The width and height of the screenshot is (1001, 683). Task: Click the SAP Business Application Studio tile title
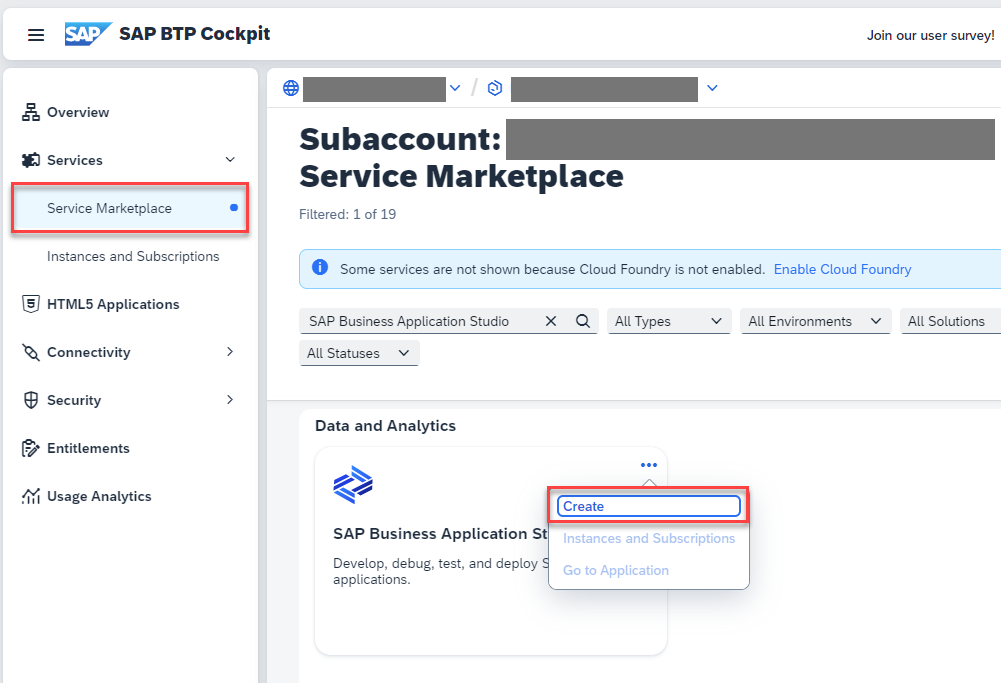(440, 534)
